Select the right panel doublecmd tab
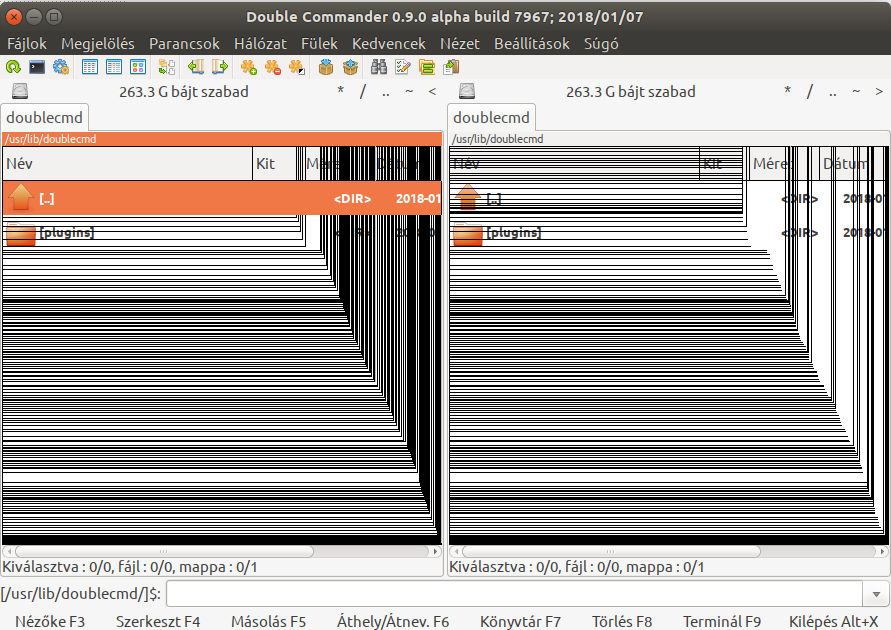 coord(491,118)
